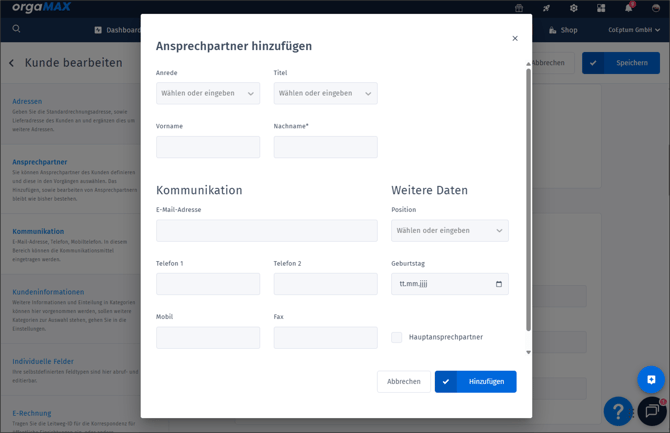
Task: Open the help question mark button
Action: [x=618, y=411]
